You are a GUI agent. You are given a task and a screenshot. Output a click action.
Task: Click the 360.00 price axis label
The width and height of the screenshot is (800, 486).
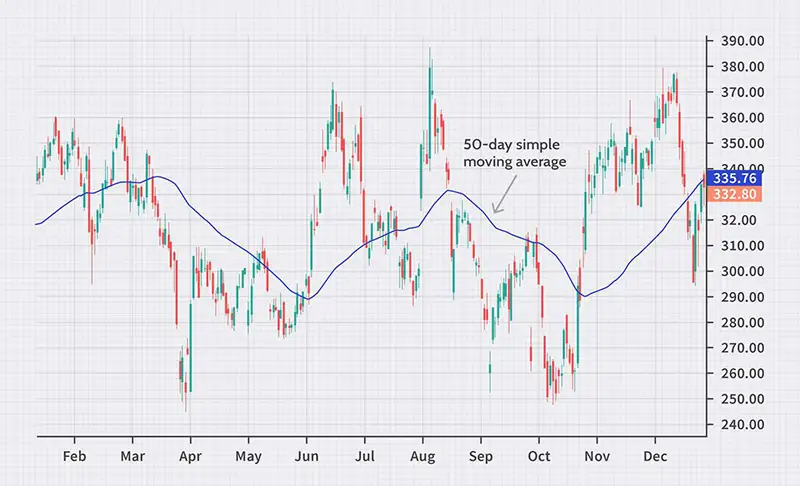[742, 118]
